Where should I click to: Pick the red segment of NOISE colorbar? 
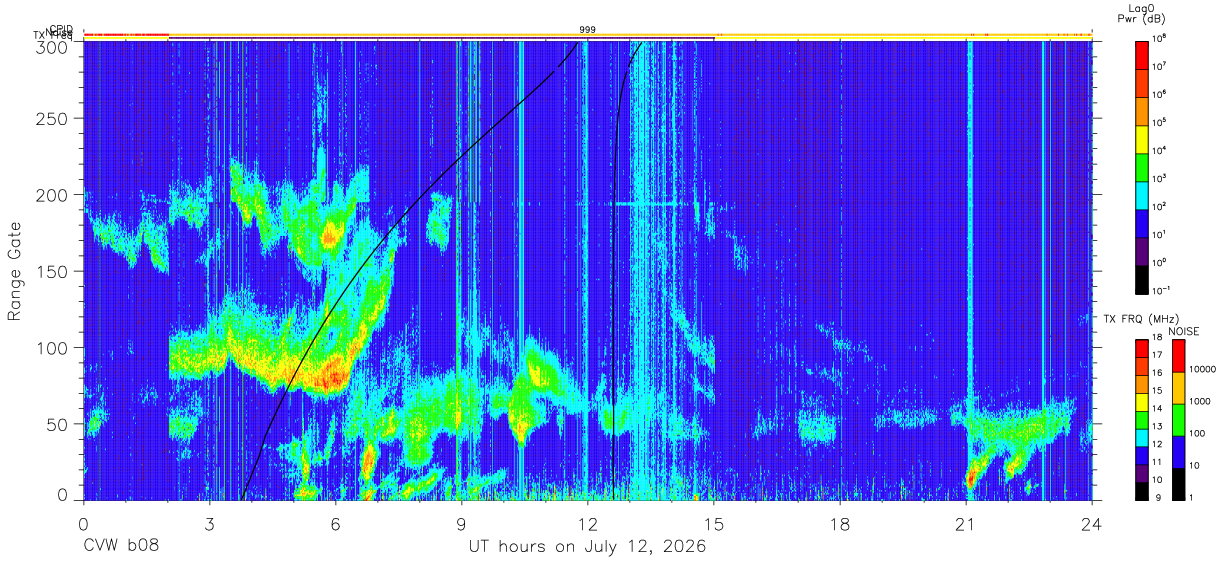pos(1178,356)
